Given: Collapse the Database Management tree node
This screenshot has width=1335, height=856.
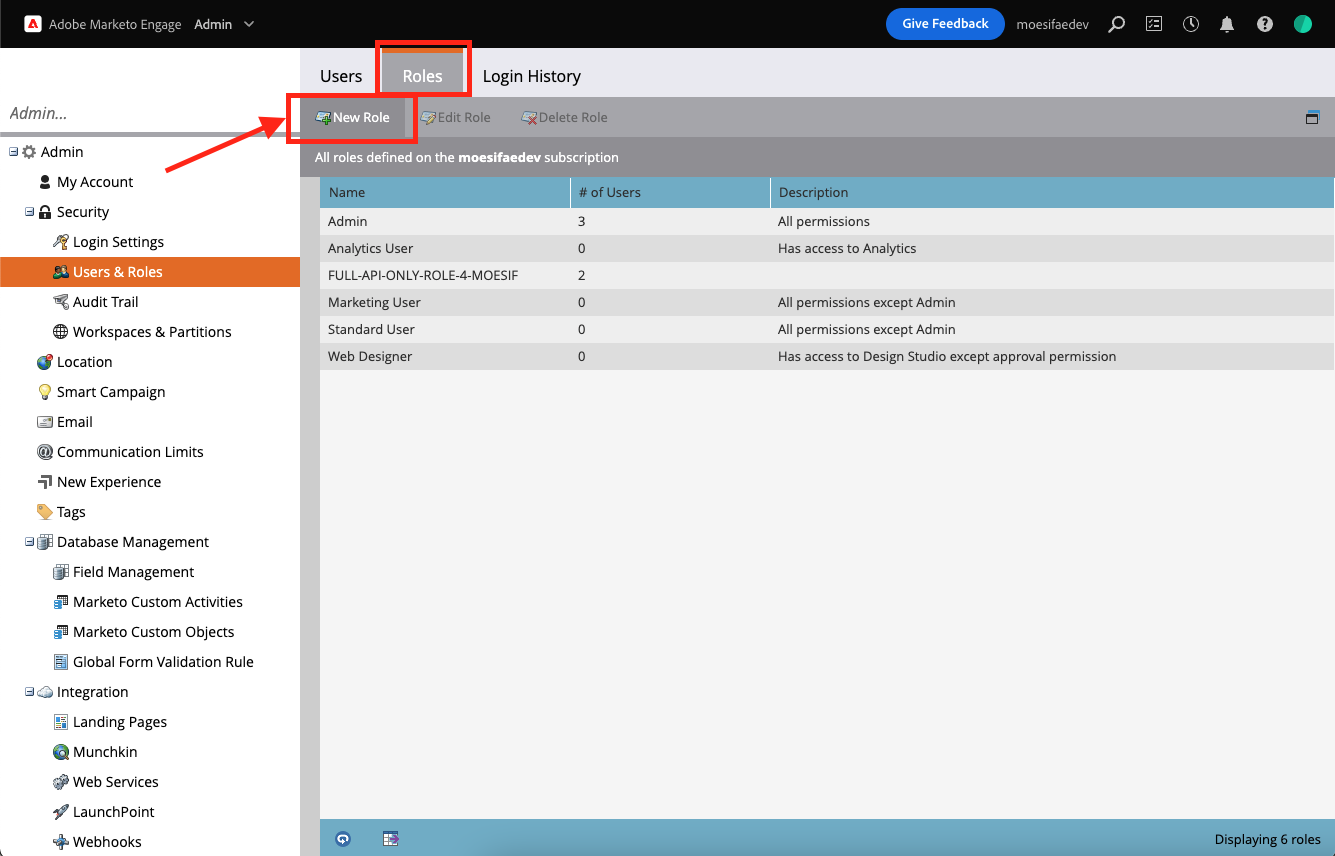Looking at the screenshot, I should coord(30,542).
